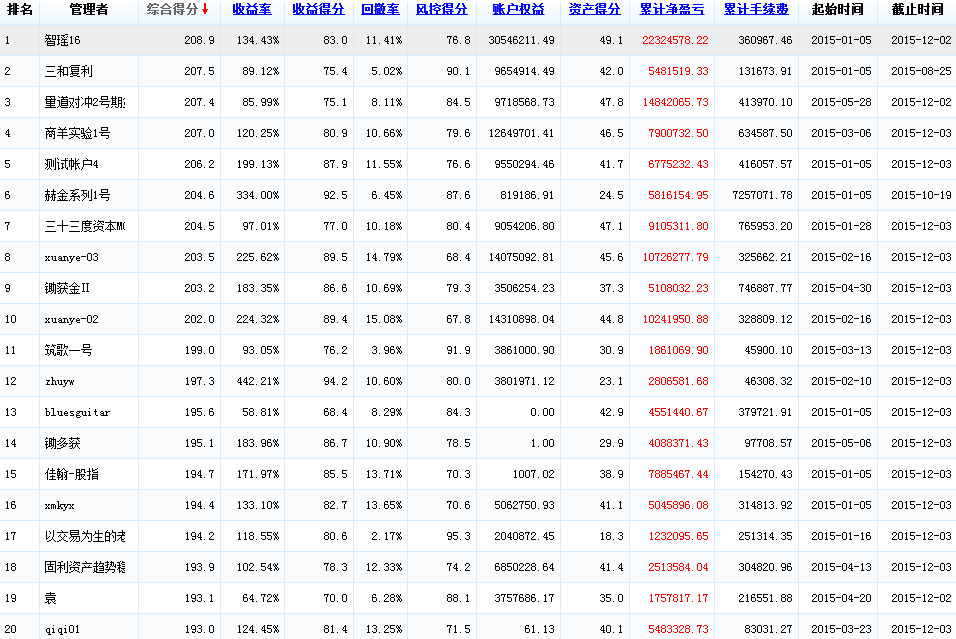Click the account equity value 30546211.49

[x=521, y=40]
